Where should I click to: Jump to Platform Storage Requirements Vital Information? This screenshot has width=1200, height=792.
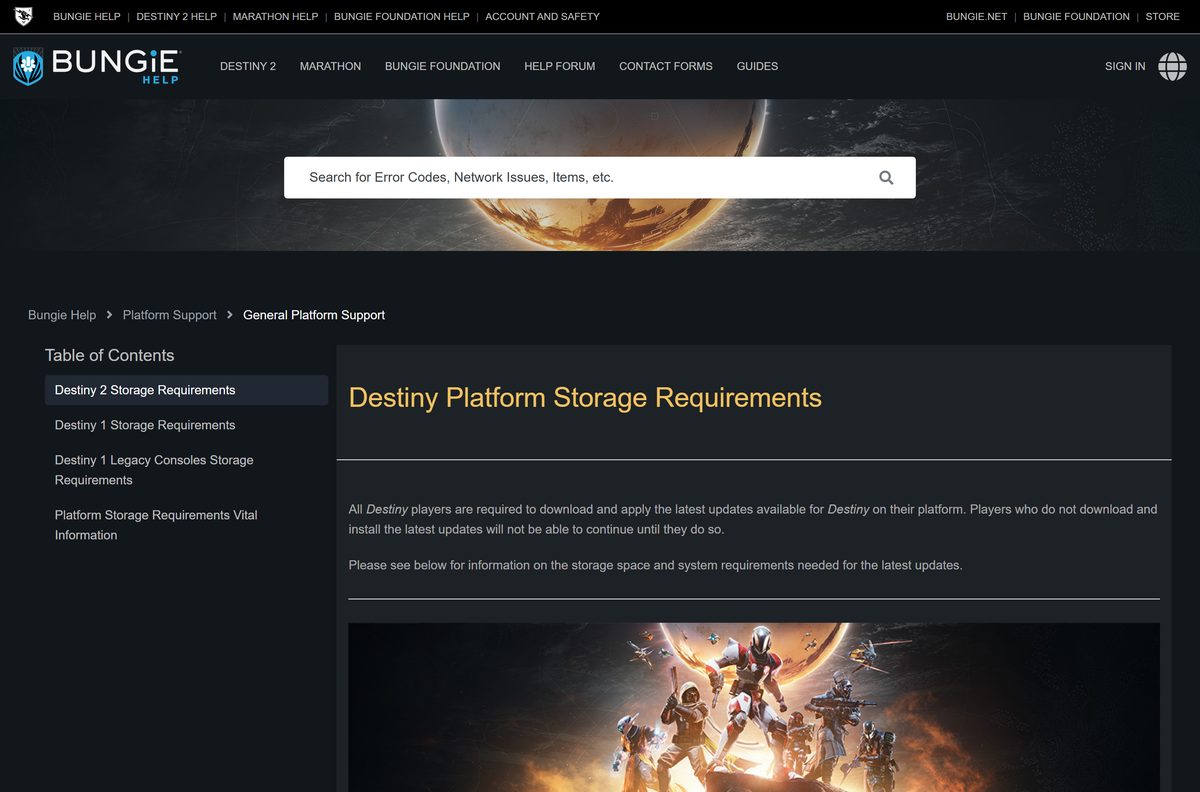tap(156, 525)
